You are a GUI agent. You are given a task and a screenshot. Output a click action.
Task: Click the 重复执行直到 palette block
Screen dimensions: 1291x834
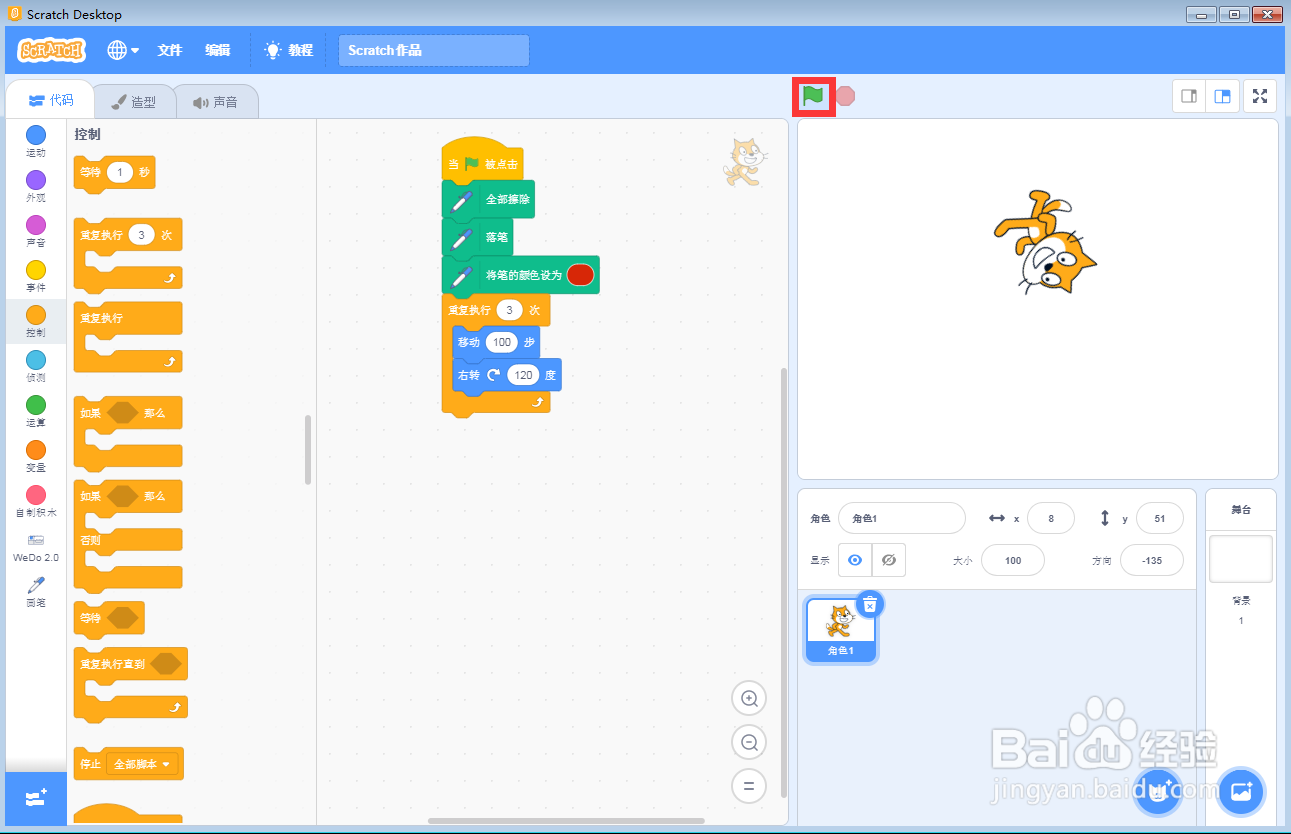[x=131, y=684]
